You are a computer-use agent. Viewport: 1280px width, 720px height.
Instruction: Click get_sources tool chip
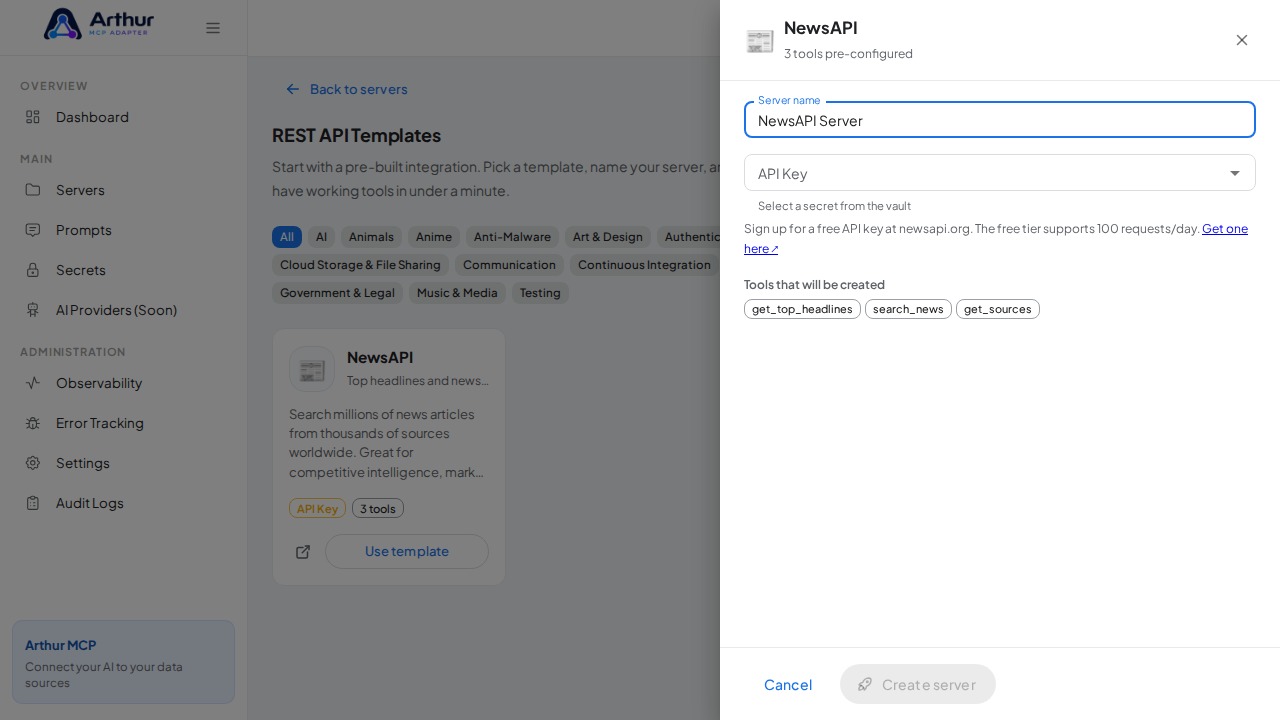coord(998,309)
